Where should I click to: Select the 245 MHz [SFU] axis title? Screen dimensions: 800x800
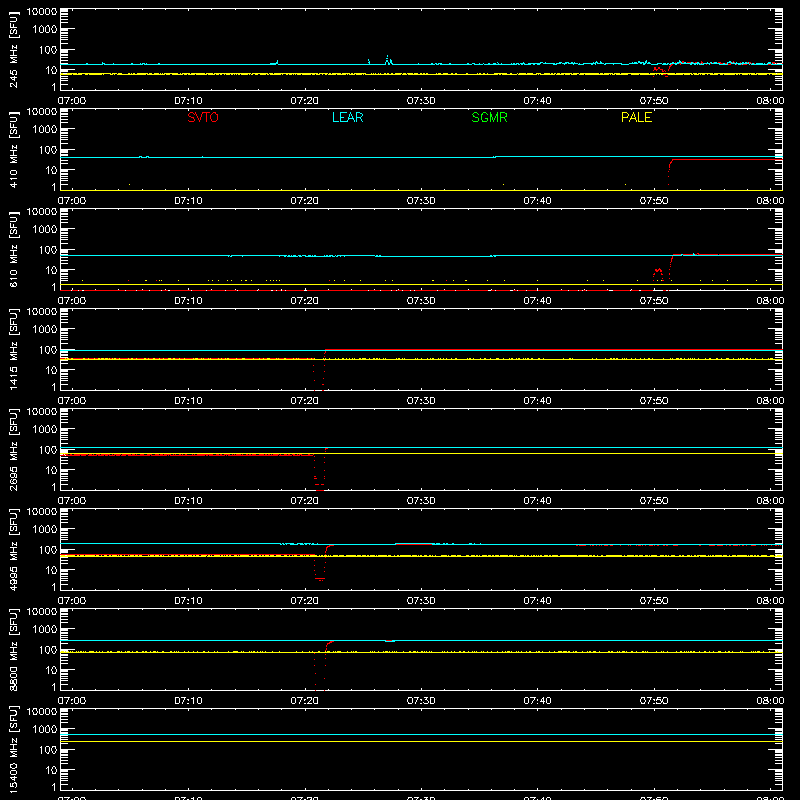click(13, 50)
